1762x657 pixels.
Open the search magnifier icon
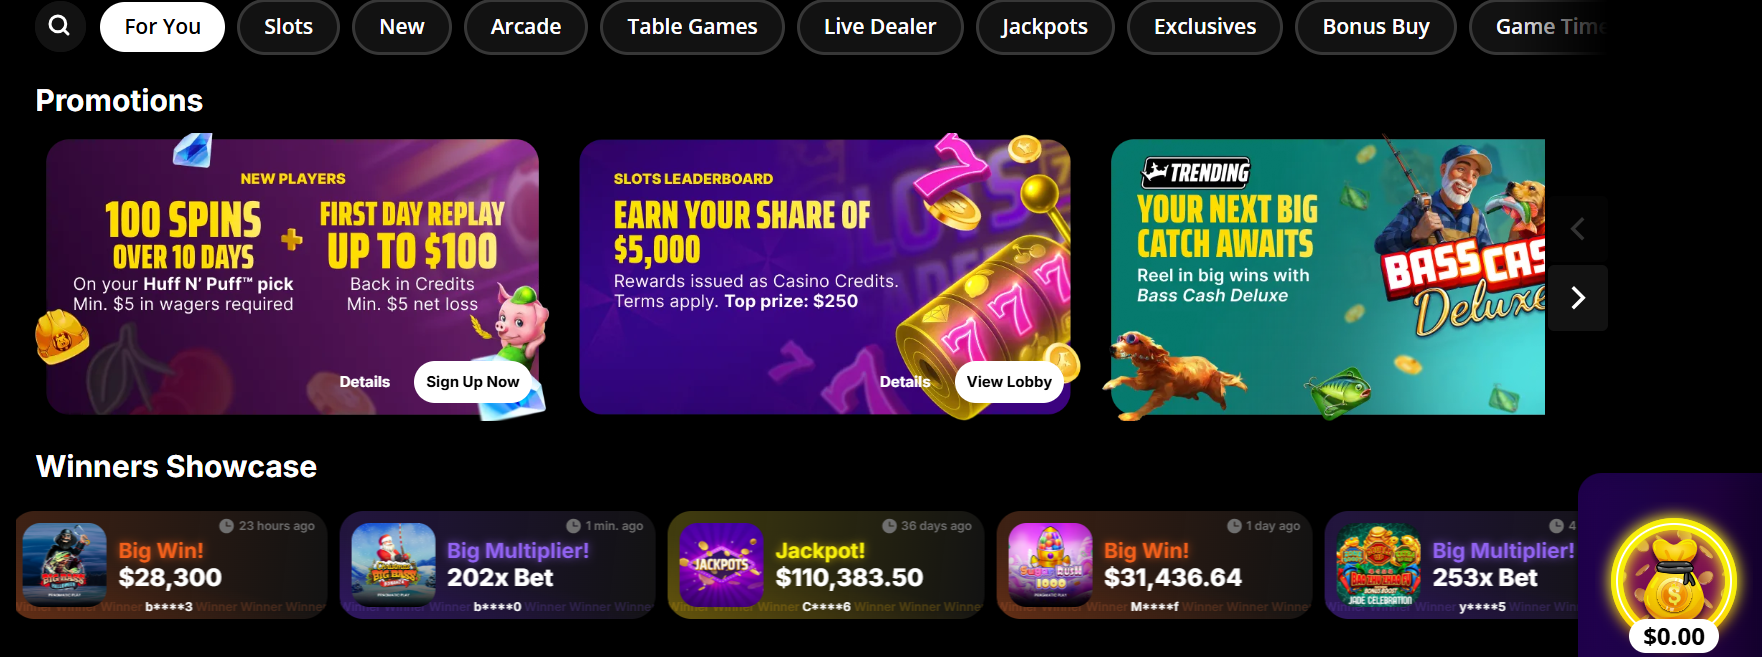coord(59,26)
